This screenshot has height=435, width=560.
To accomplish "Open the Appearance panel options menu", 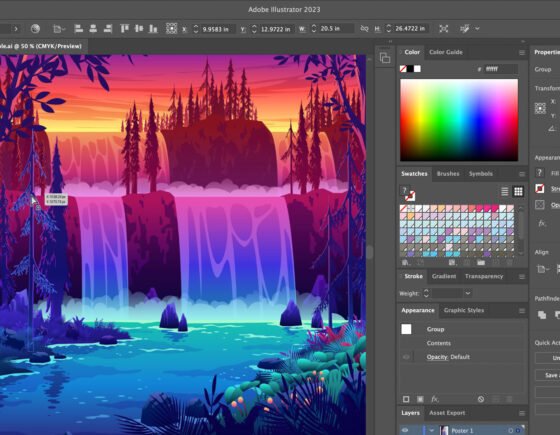I will point(522,311).
